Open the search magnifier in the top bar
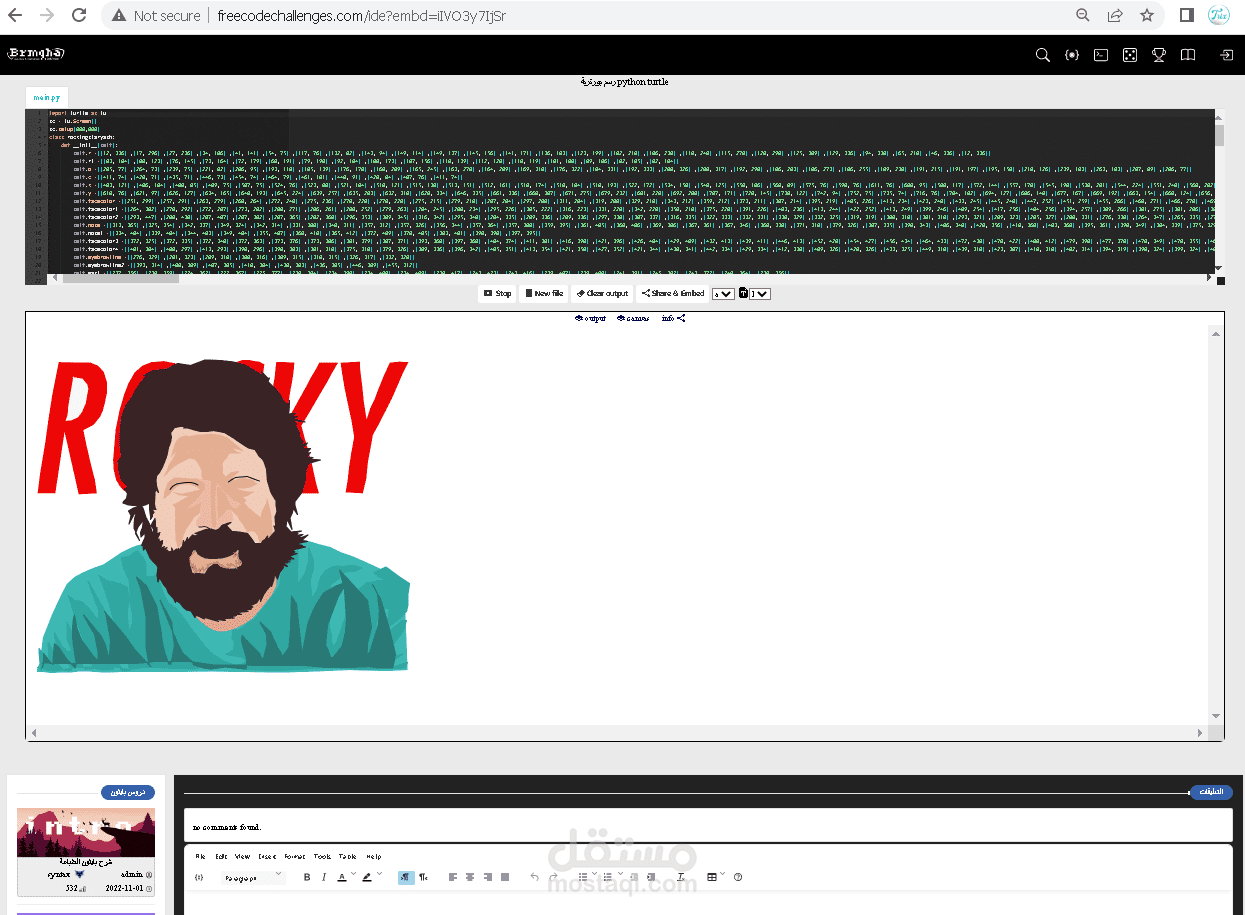 click(1043, 55)
